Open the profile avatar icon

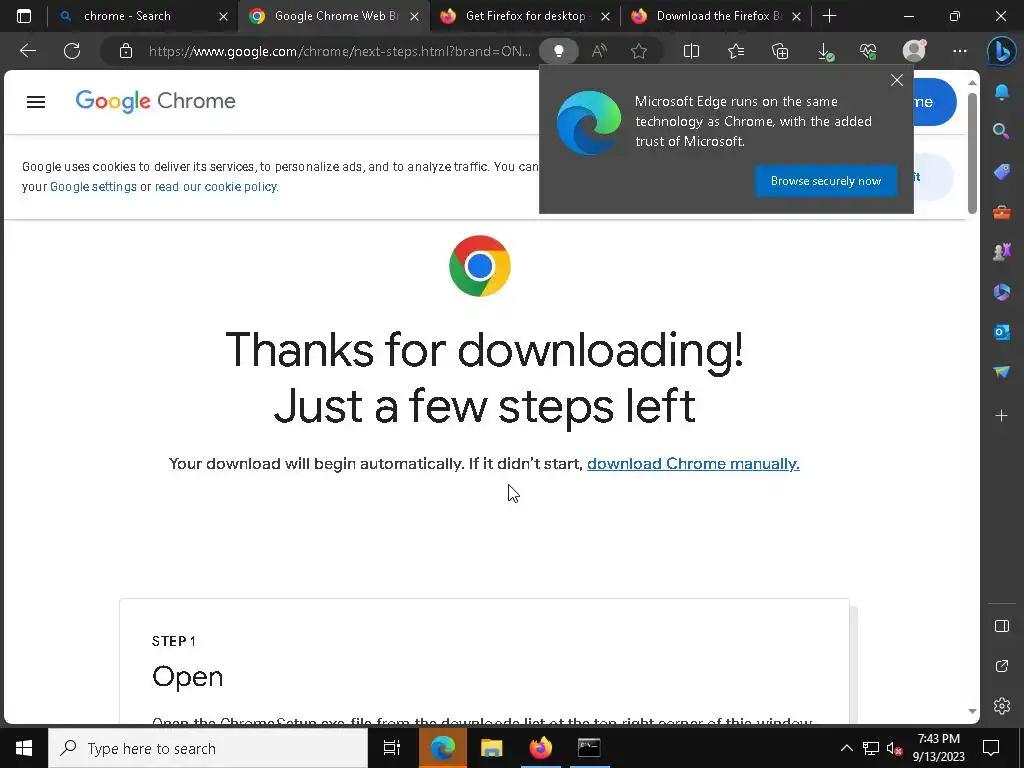click(x=914, y=50)
